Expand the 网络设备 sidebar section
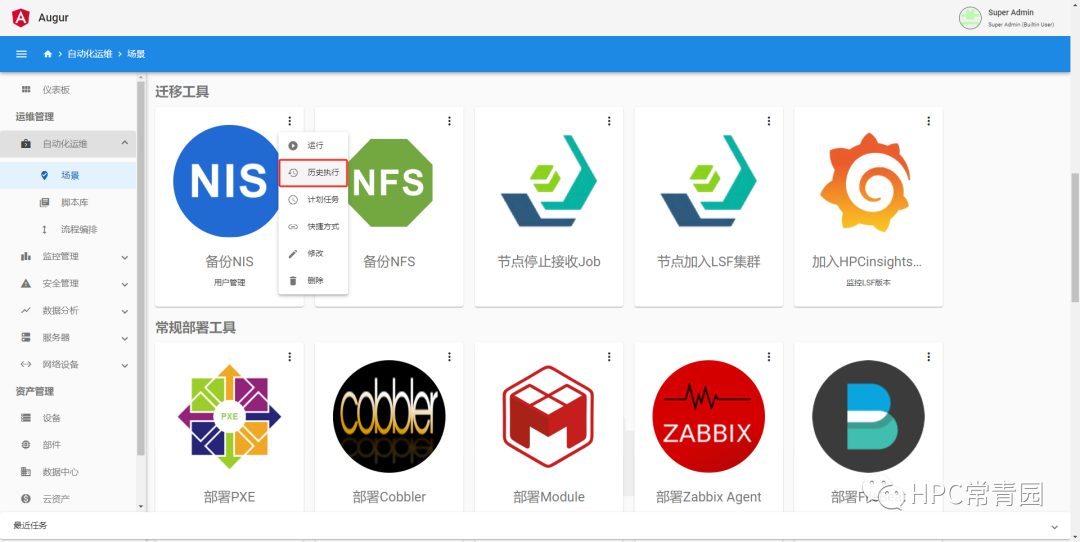1080x542 pixels. [x=125, y=365]
